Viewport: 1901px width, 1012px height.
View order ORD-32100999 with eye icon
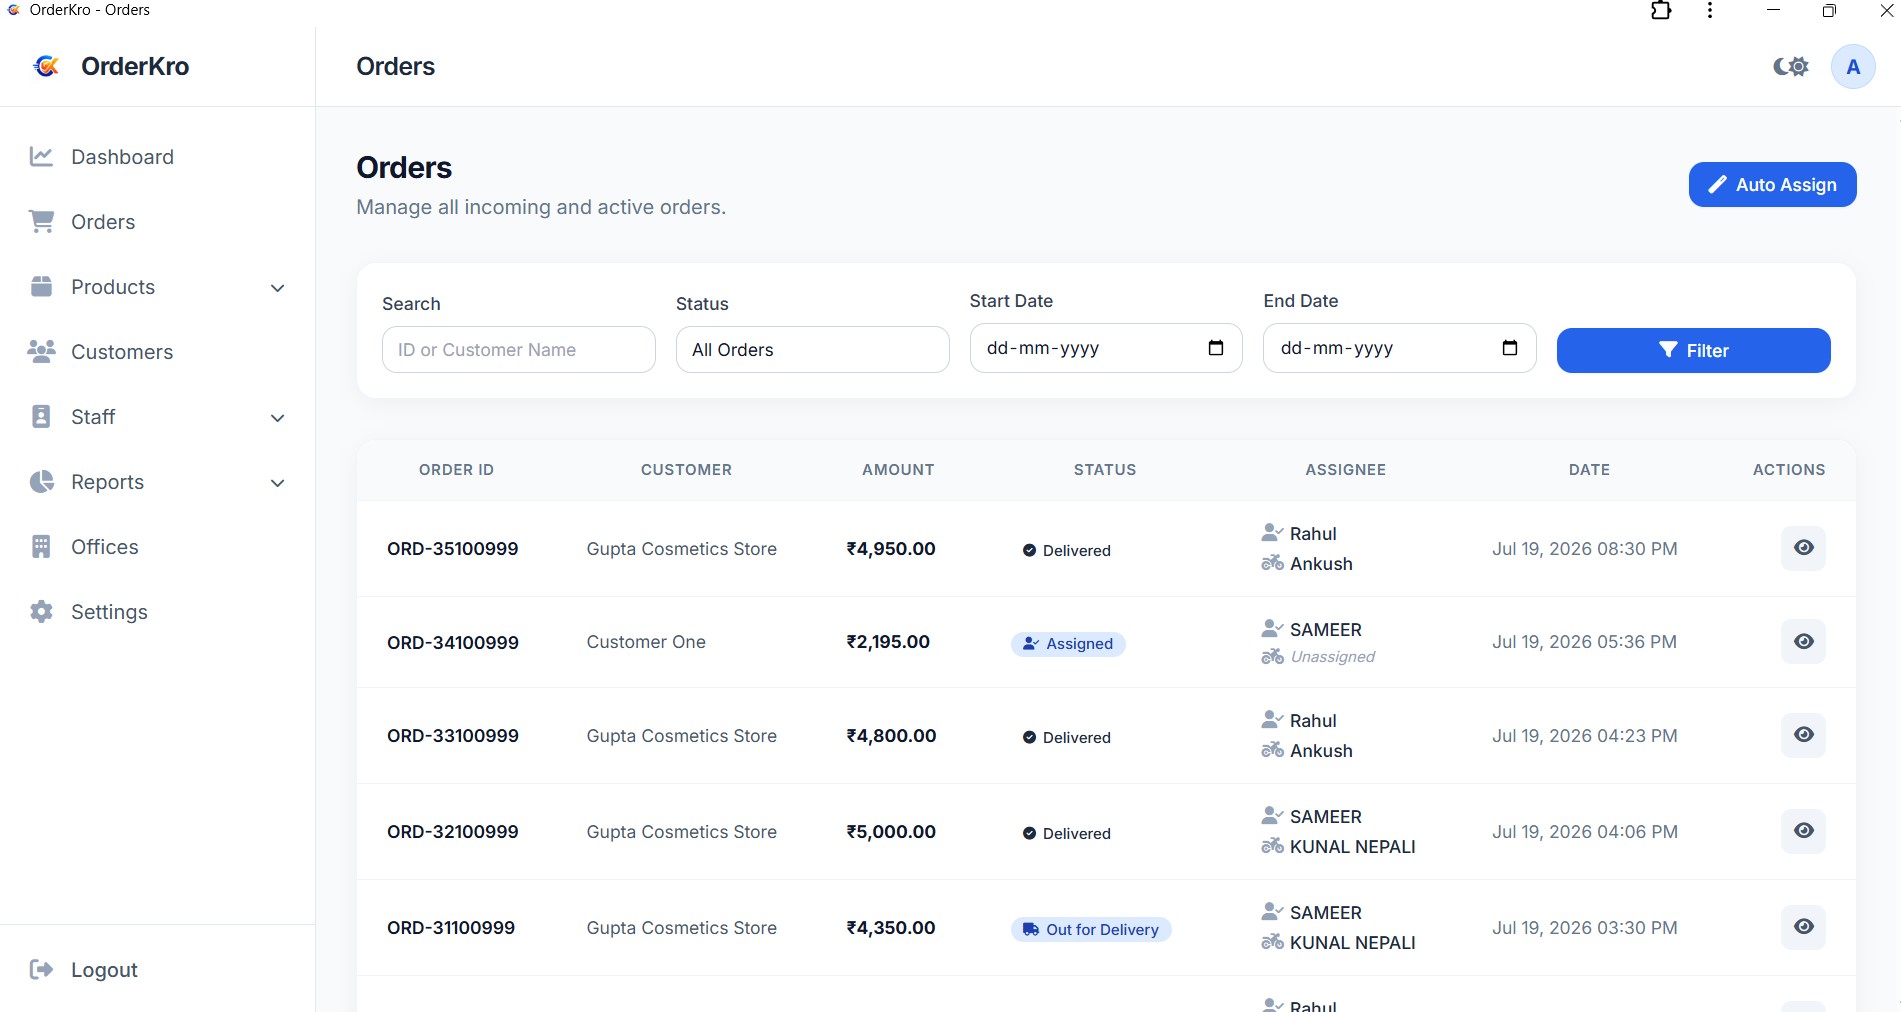tap(1803, 831)
